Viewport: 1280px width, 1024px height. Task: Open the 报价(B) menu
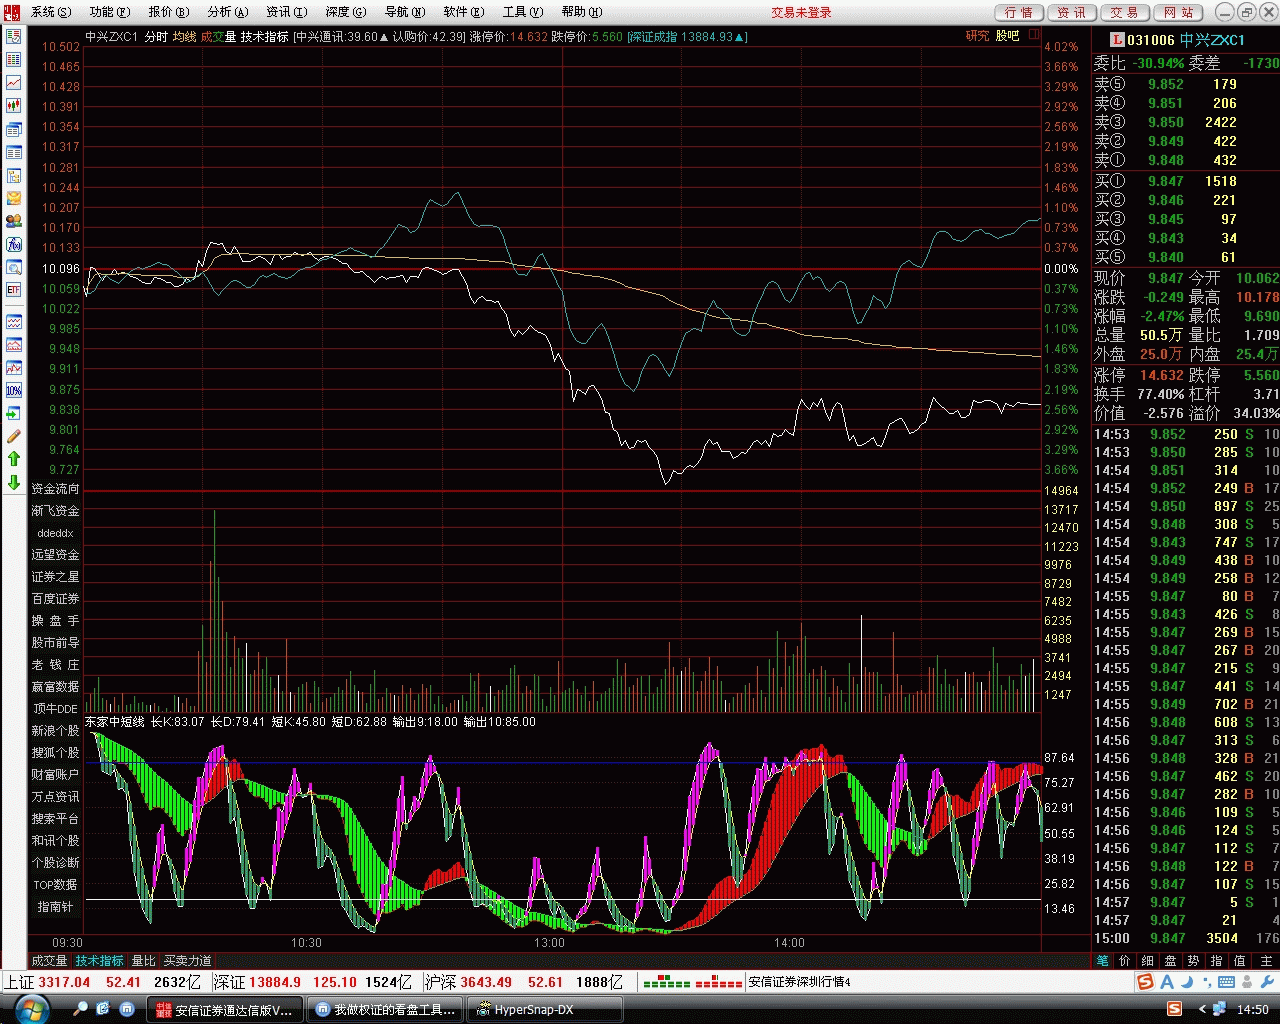pos(169,12)
